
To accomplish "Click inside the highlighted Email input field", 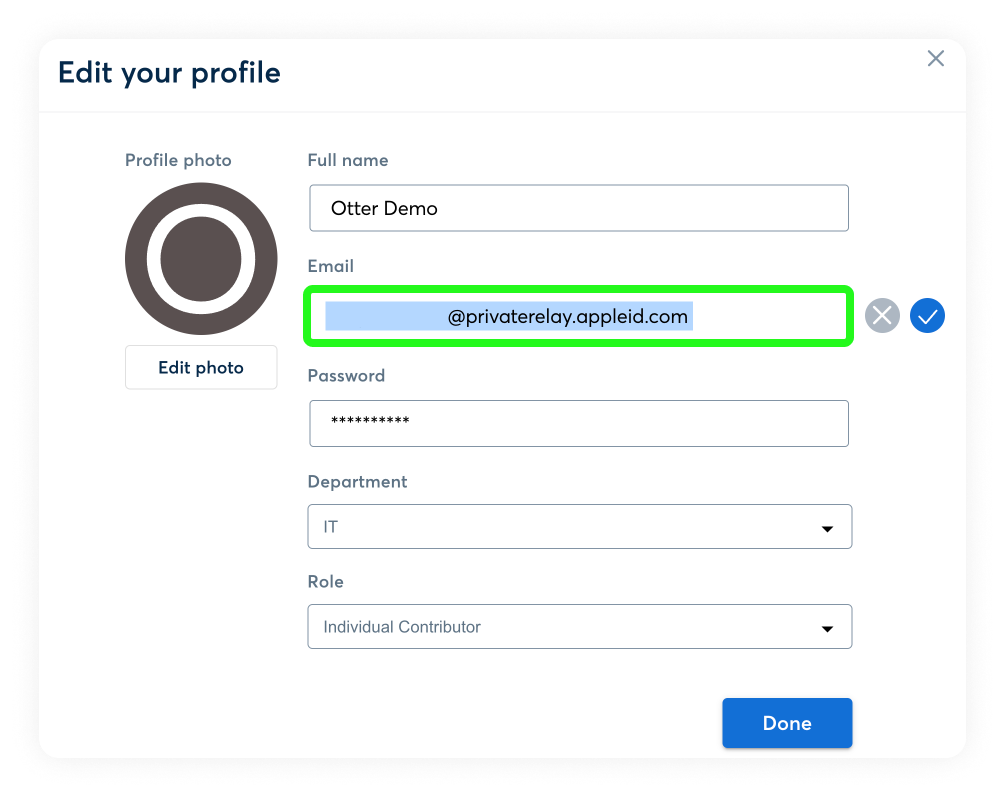I will click(579, 316).
